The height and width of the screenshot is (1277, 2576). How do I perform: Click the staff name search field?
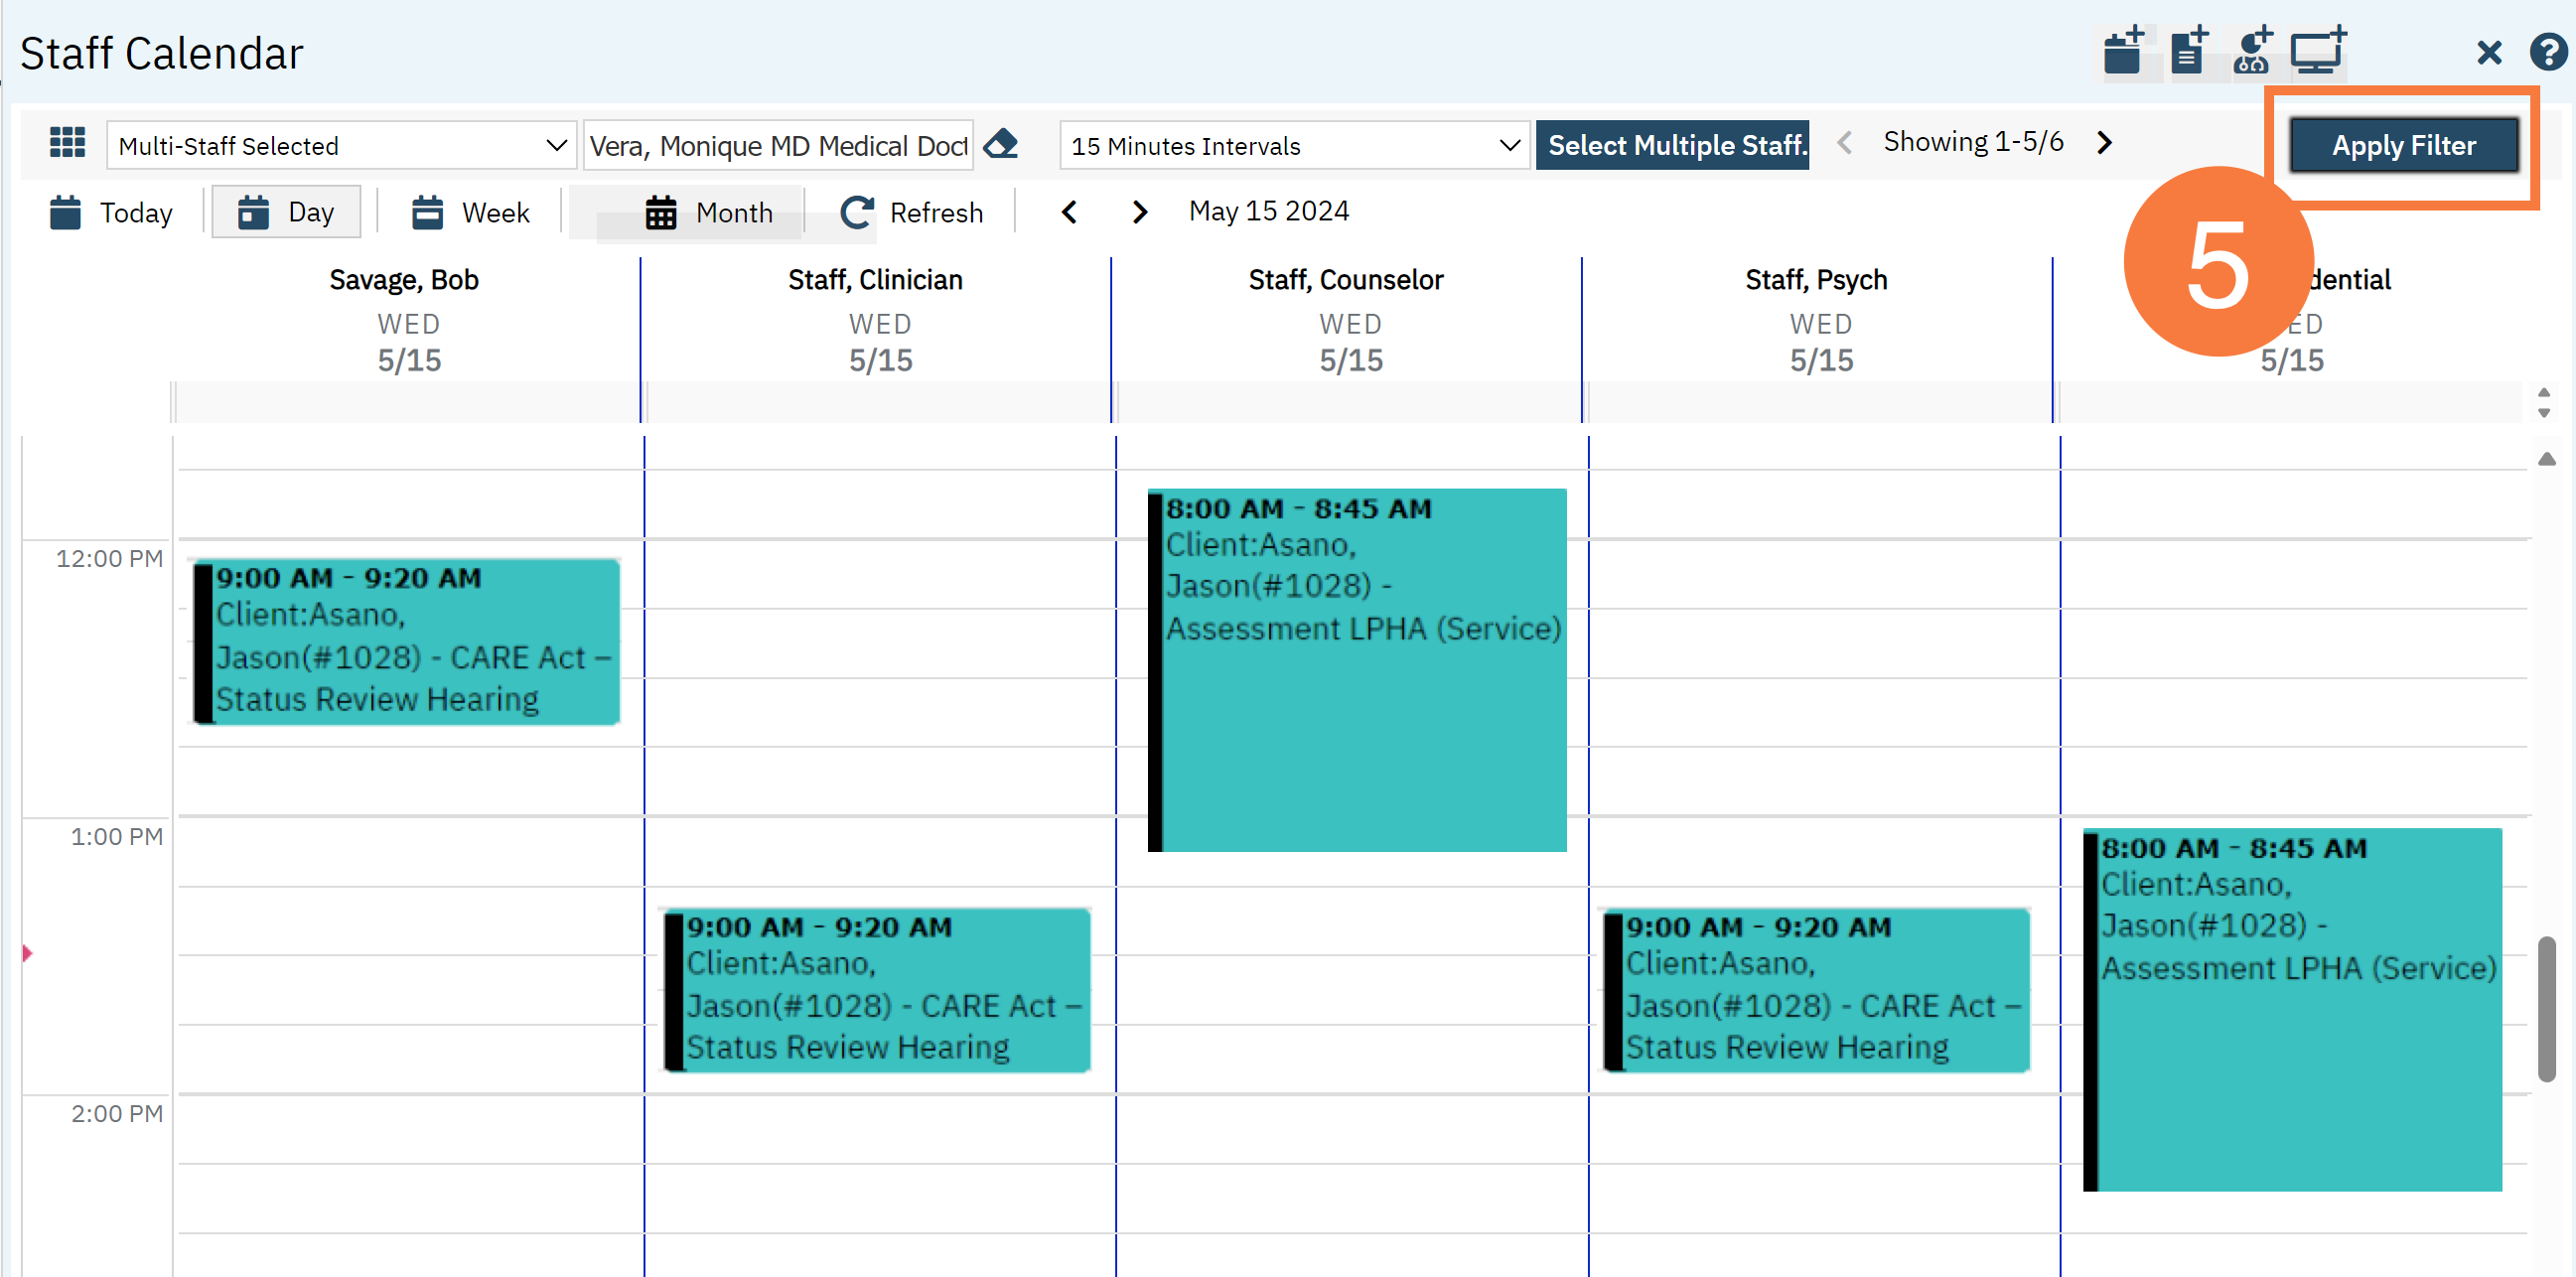[777, 146]
